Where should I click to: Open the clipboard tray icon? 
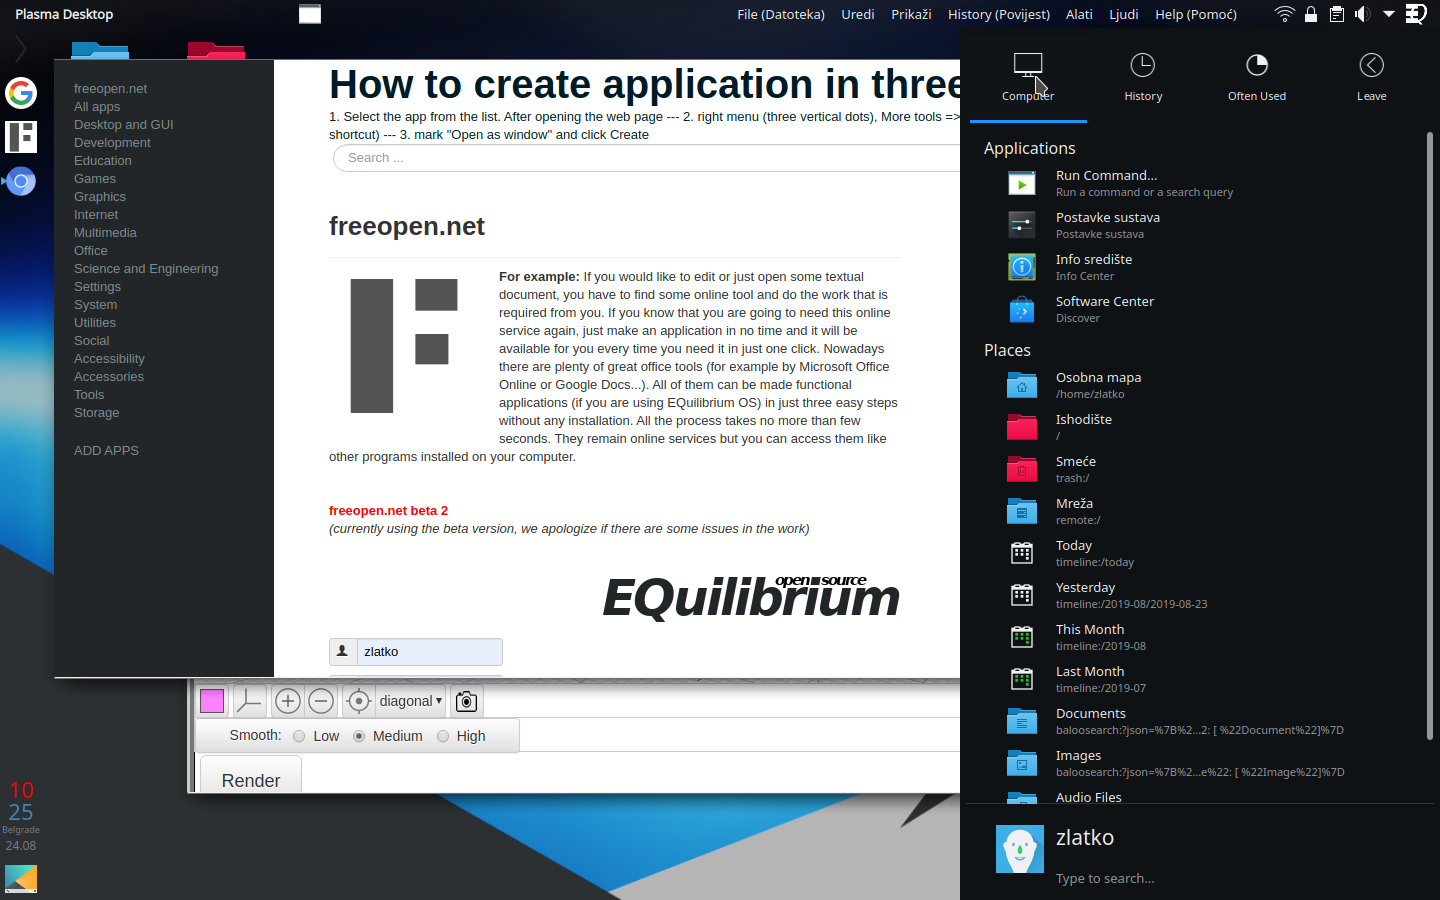click(1337, 14)
